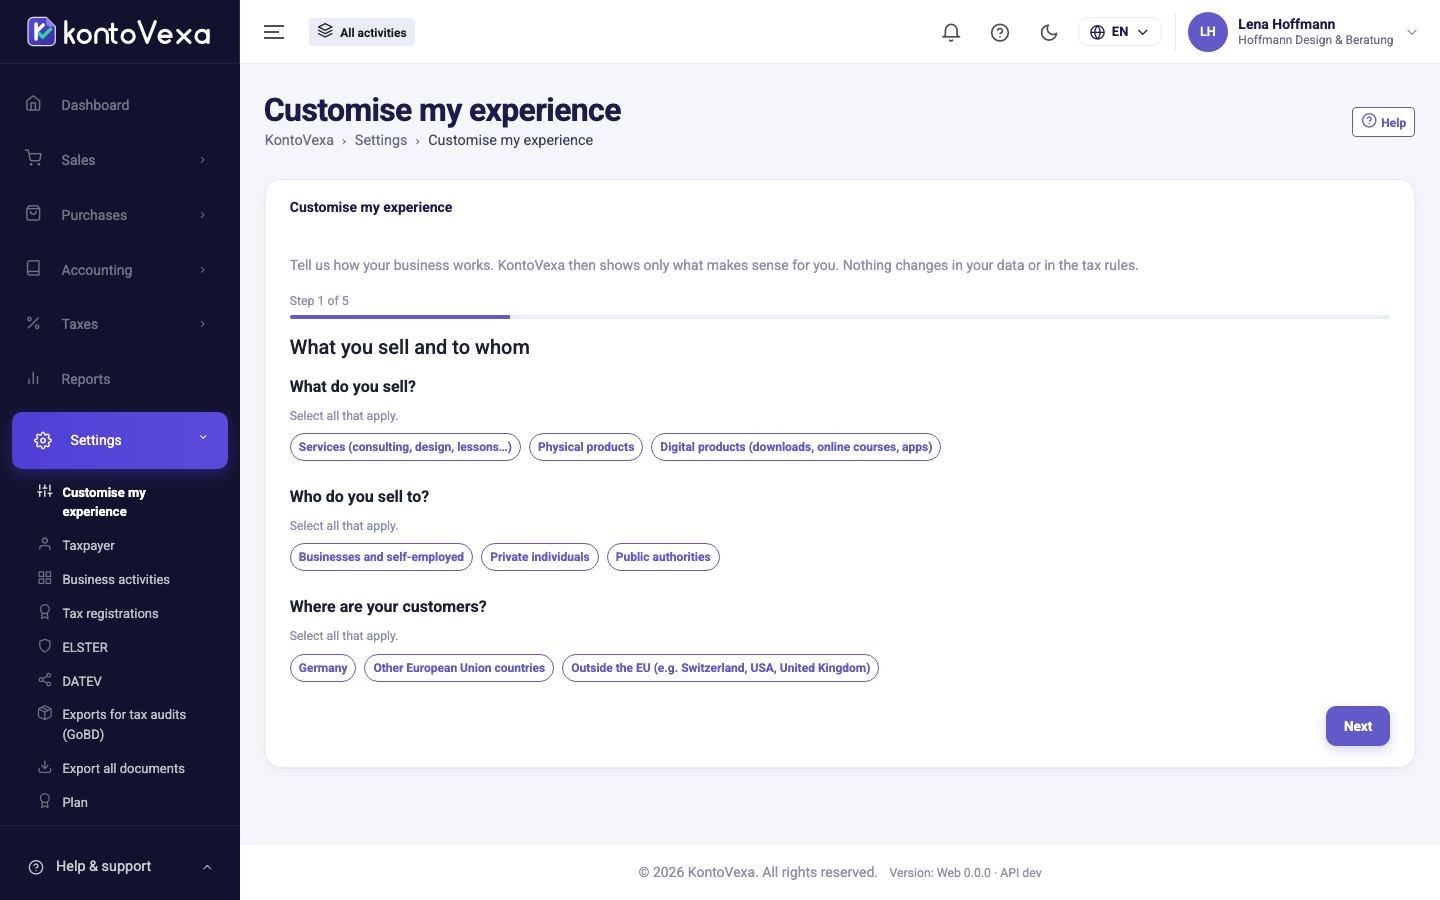
Task: Switch to dark mode with moon icon
Action: 1049,32
